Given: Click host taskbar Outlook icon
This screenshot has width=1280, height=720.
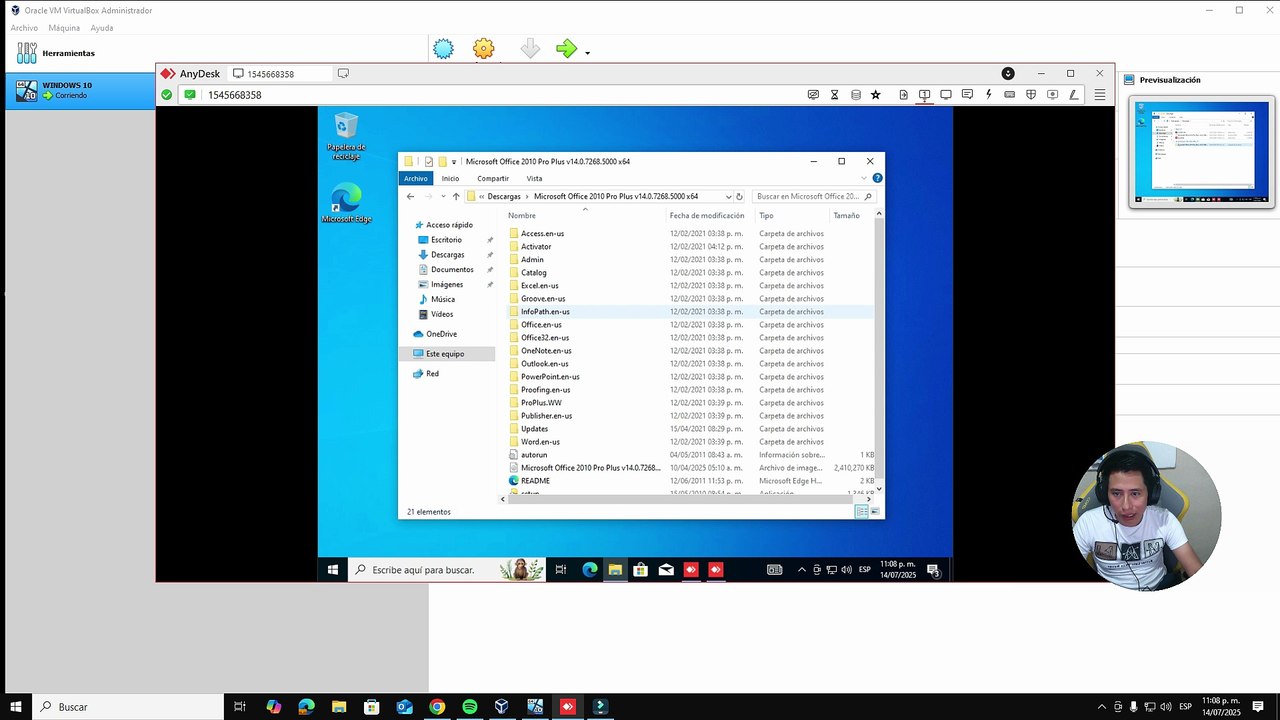Looking at the screenshot, I should click(x=404, y=707).
